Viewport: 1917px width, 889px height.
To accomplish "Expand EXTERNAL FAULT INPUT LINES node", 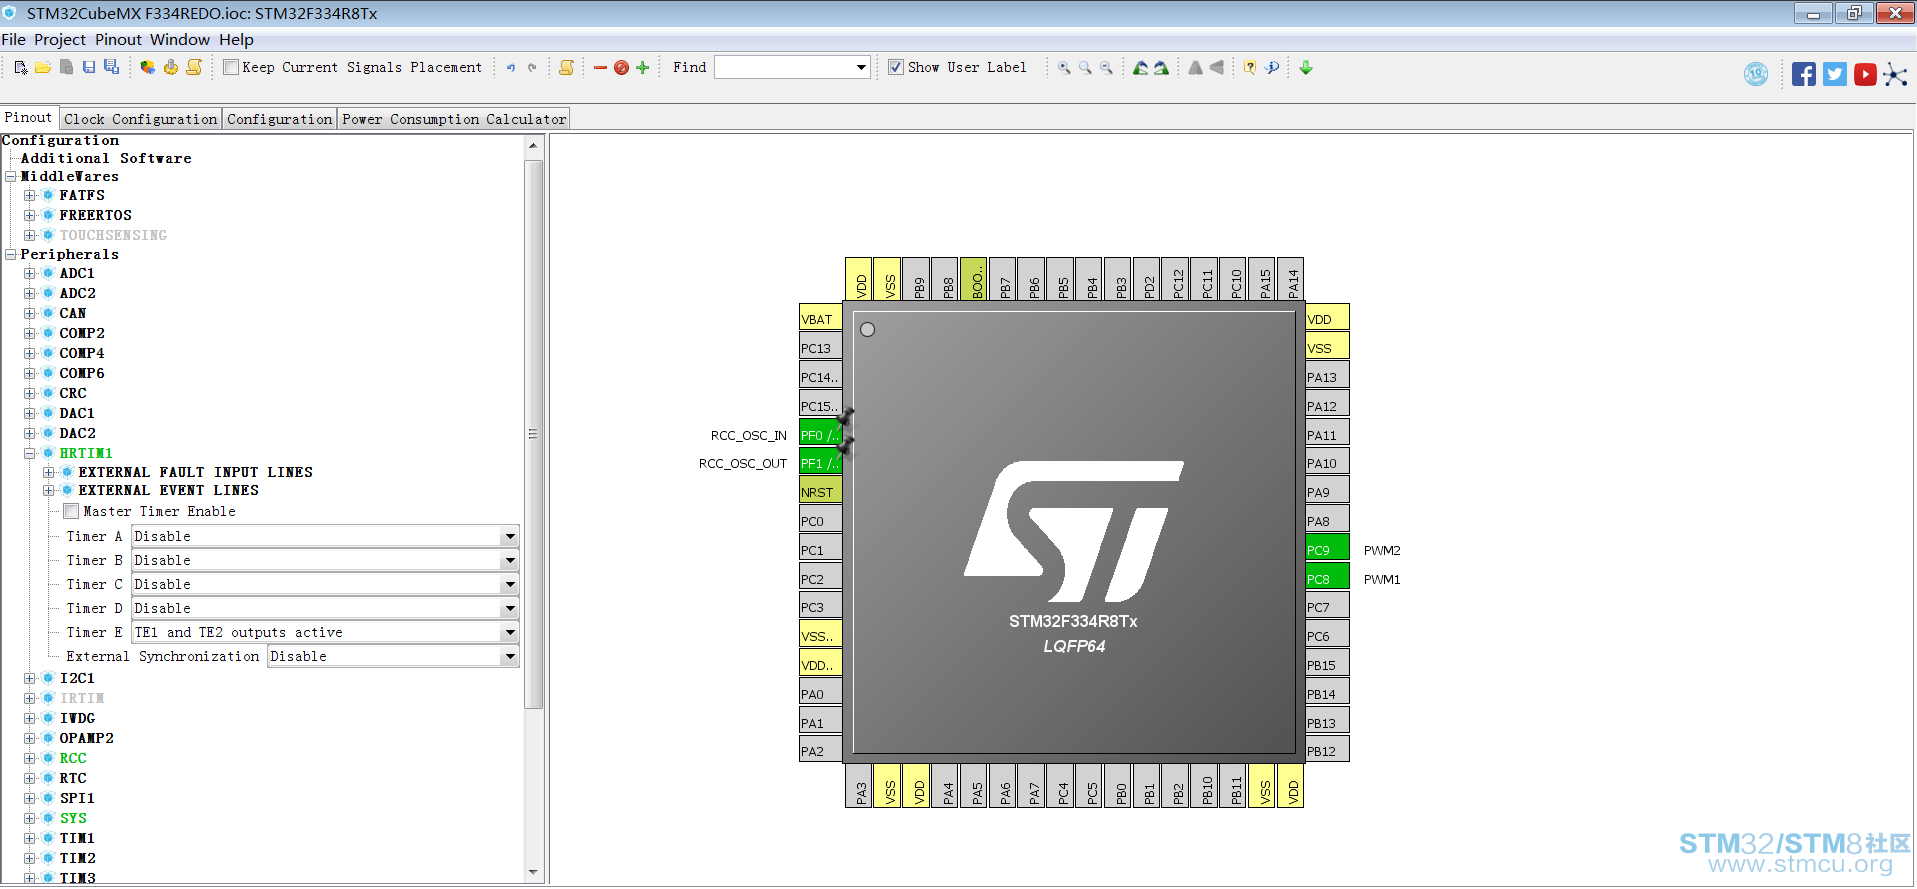I will coord(49,472).
